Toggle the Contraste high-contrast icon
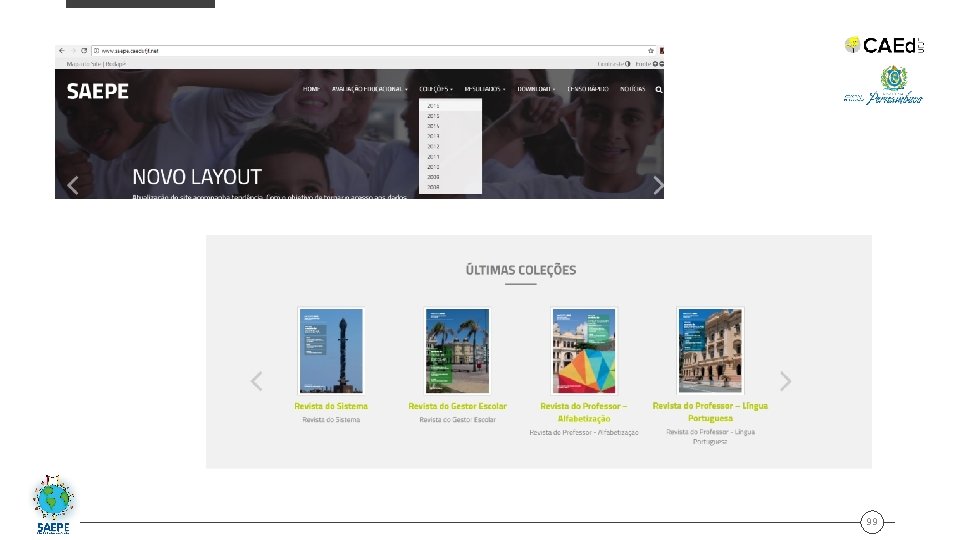This screenshot has height=540, width=960. [628, 64]
